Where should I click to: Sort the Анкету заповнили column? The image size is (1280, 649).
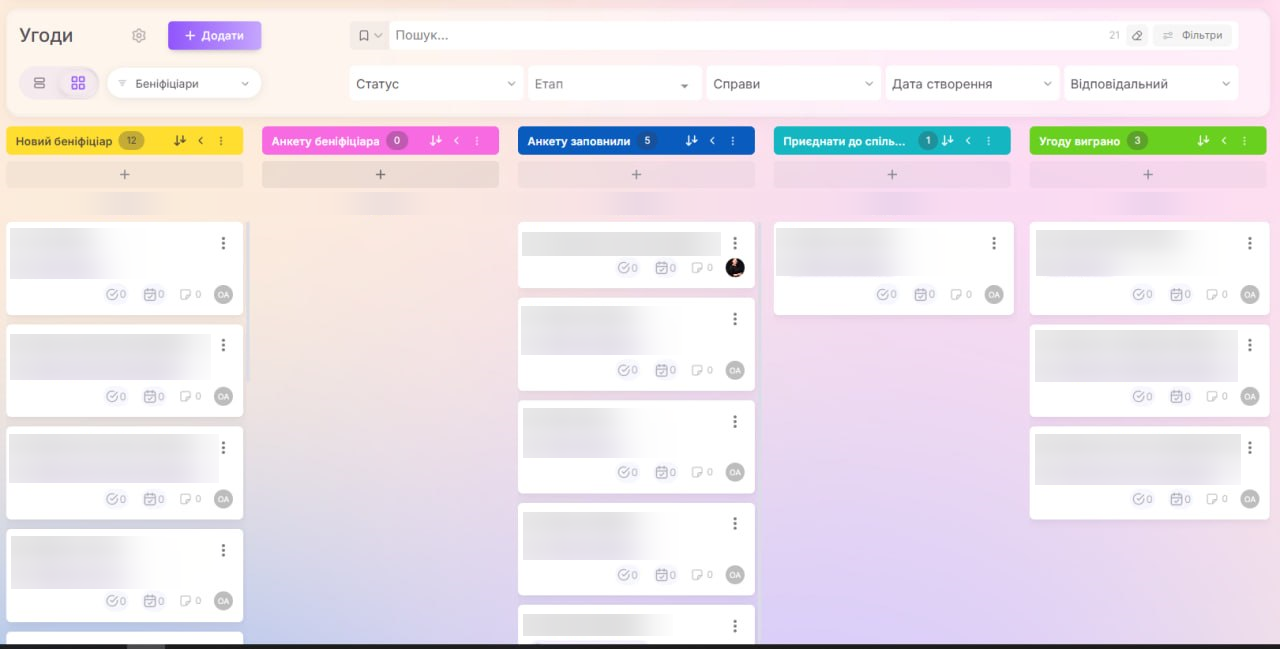[692, 141]
